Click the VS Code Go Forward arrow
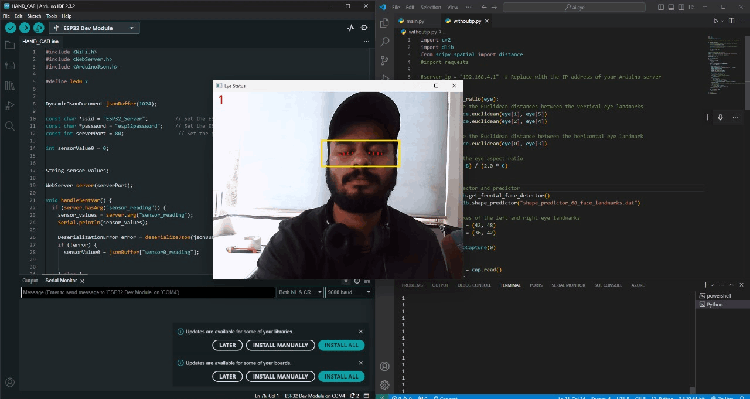Image resolution: width=750 pixels, height=399 pixels. click(494, 7)
